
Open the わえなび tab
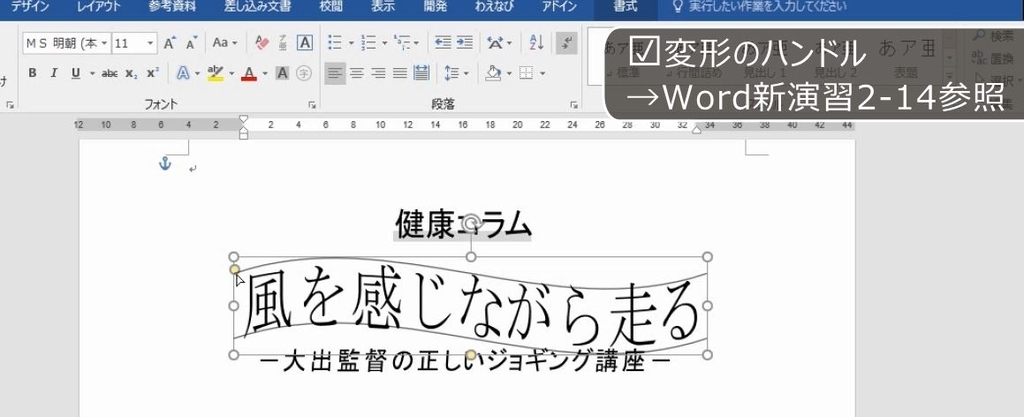[494, 7]
